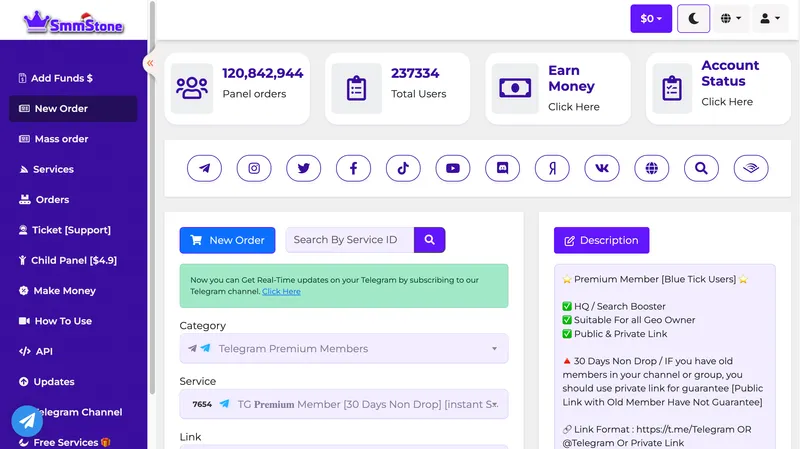Image resolution: width=800 pixels, height=449 pixels.
Task: Select New Order in sidebar
Action: [x=73, y=109]
